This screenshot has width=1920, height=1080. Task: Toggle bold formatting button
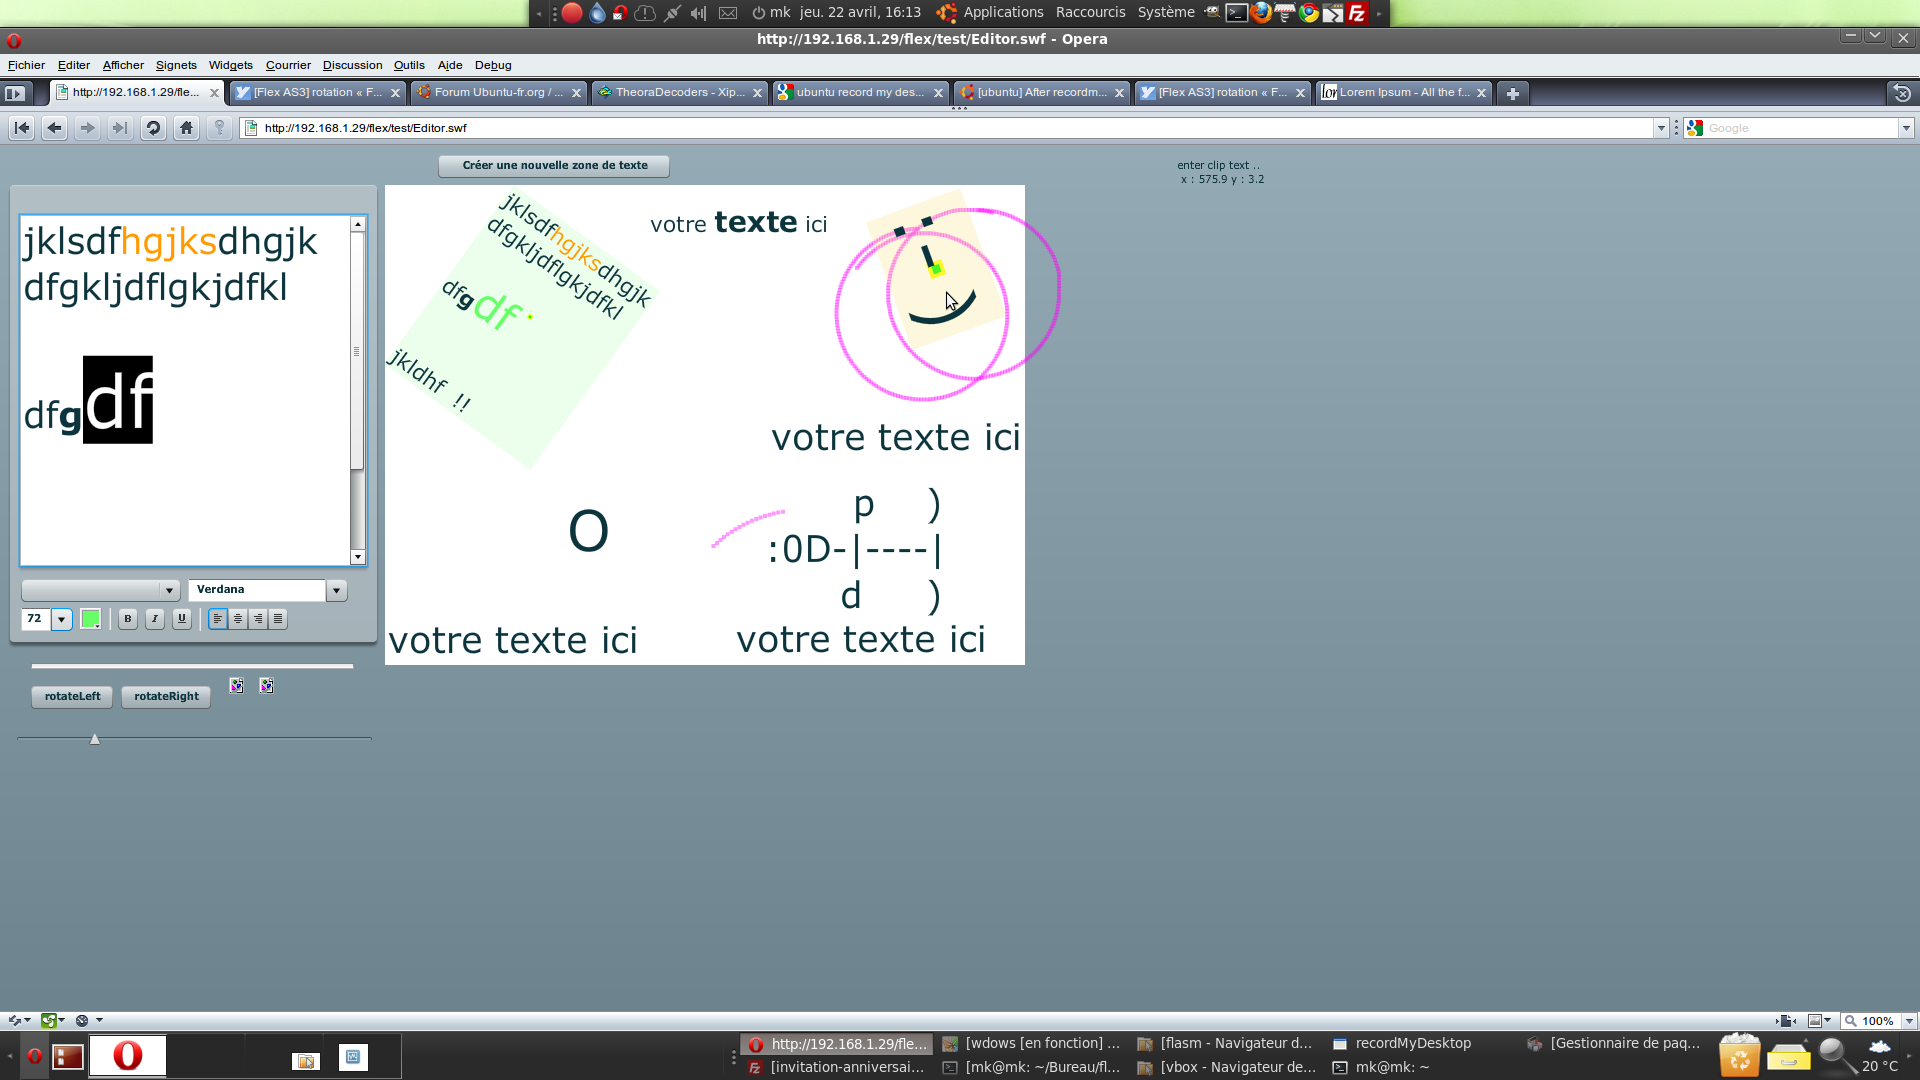128,619
